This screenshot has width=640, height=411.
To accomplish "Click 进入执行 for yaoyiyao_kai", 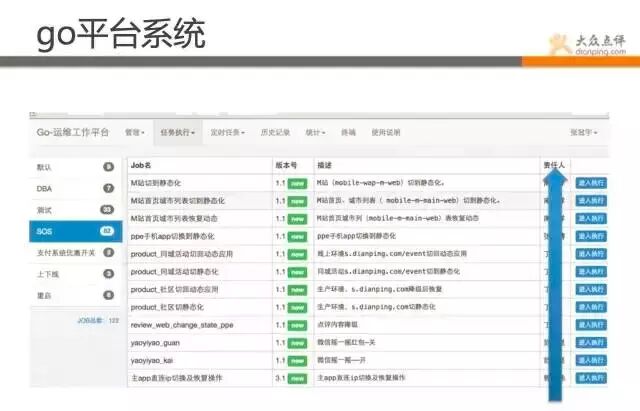I will point(591,360).
